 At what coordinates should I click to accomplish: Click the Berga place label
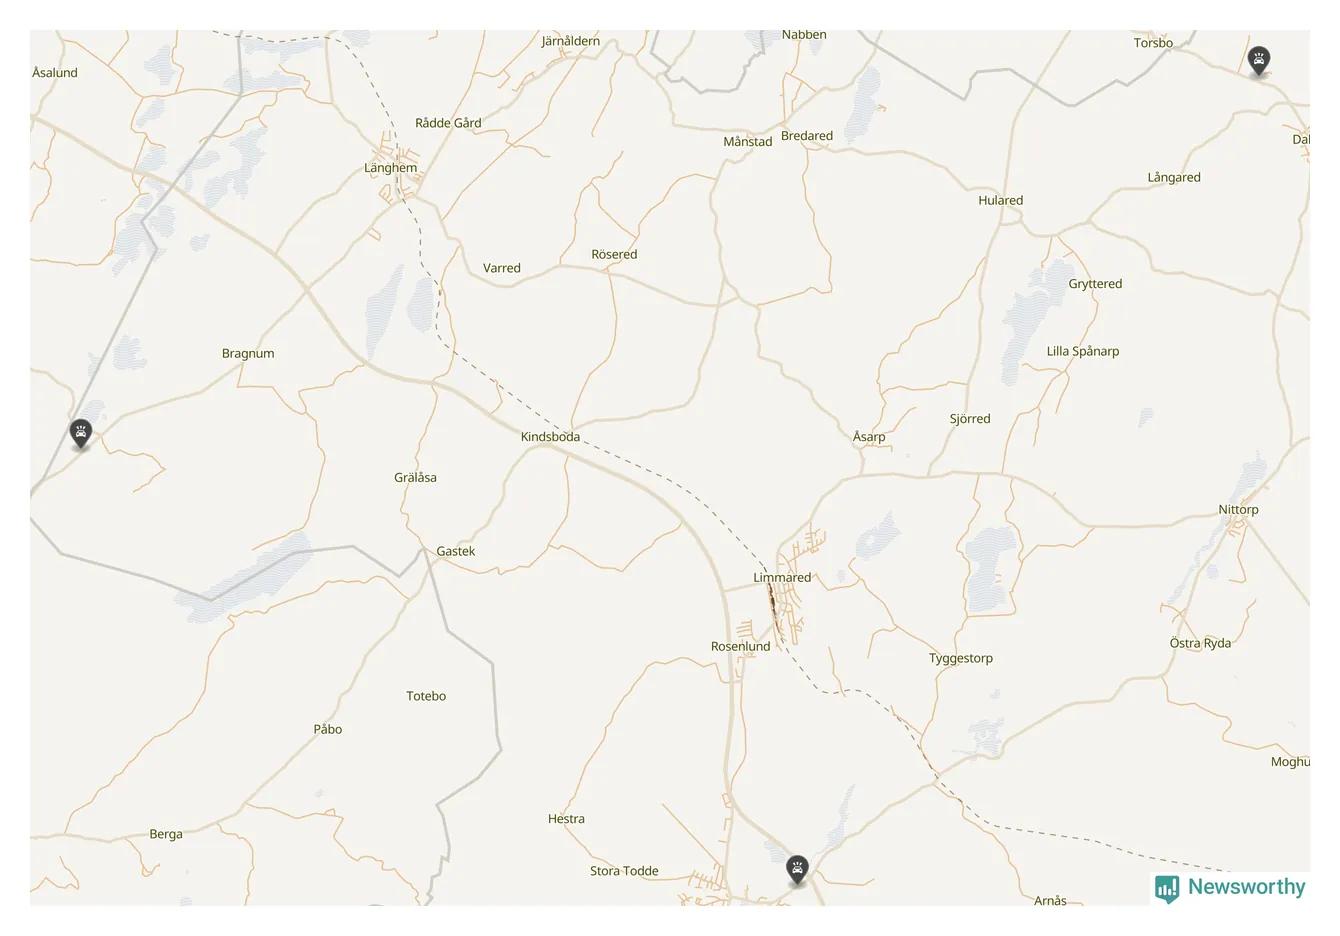[166, 834]
